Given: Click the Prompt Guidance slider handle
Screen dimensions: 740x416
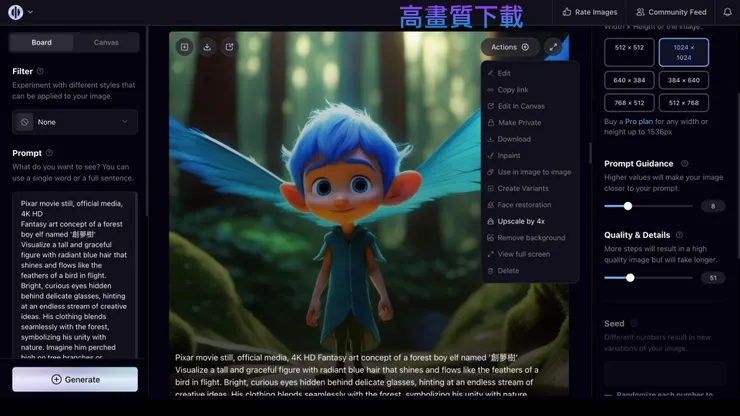Looking at the screenshot, I should tap(628, 206).
